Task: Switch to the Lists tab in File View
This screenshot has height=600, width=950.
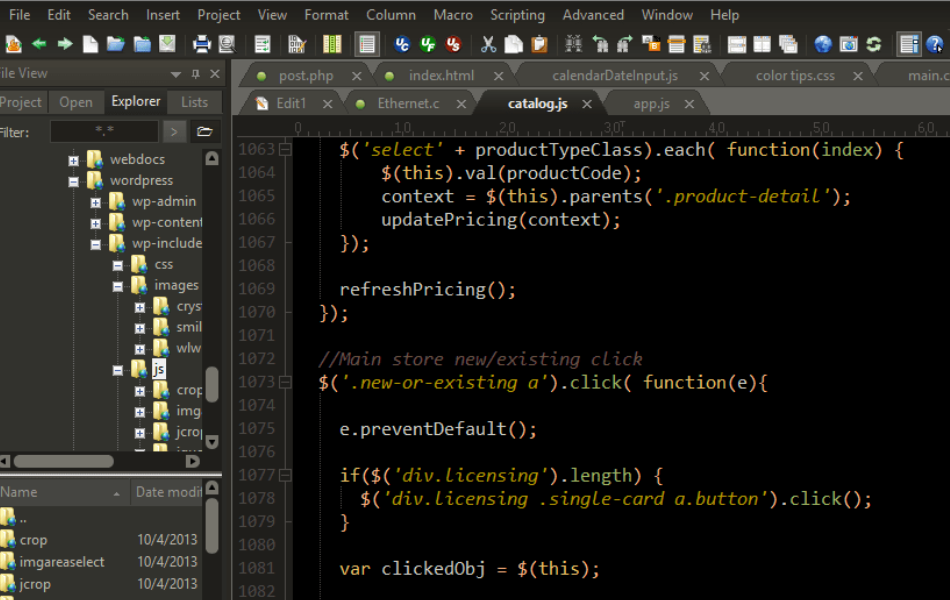Action: [194, 102]
